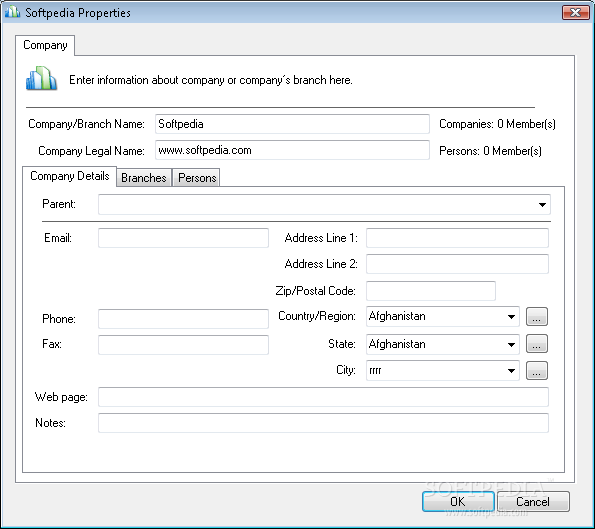Screen dimensions: 595x529
Task: Click the 'Enter information about company' description text
Action: pos(211,80)
